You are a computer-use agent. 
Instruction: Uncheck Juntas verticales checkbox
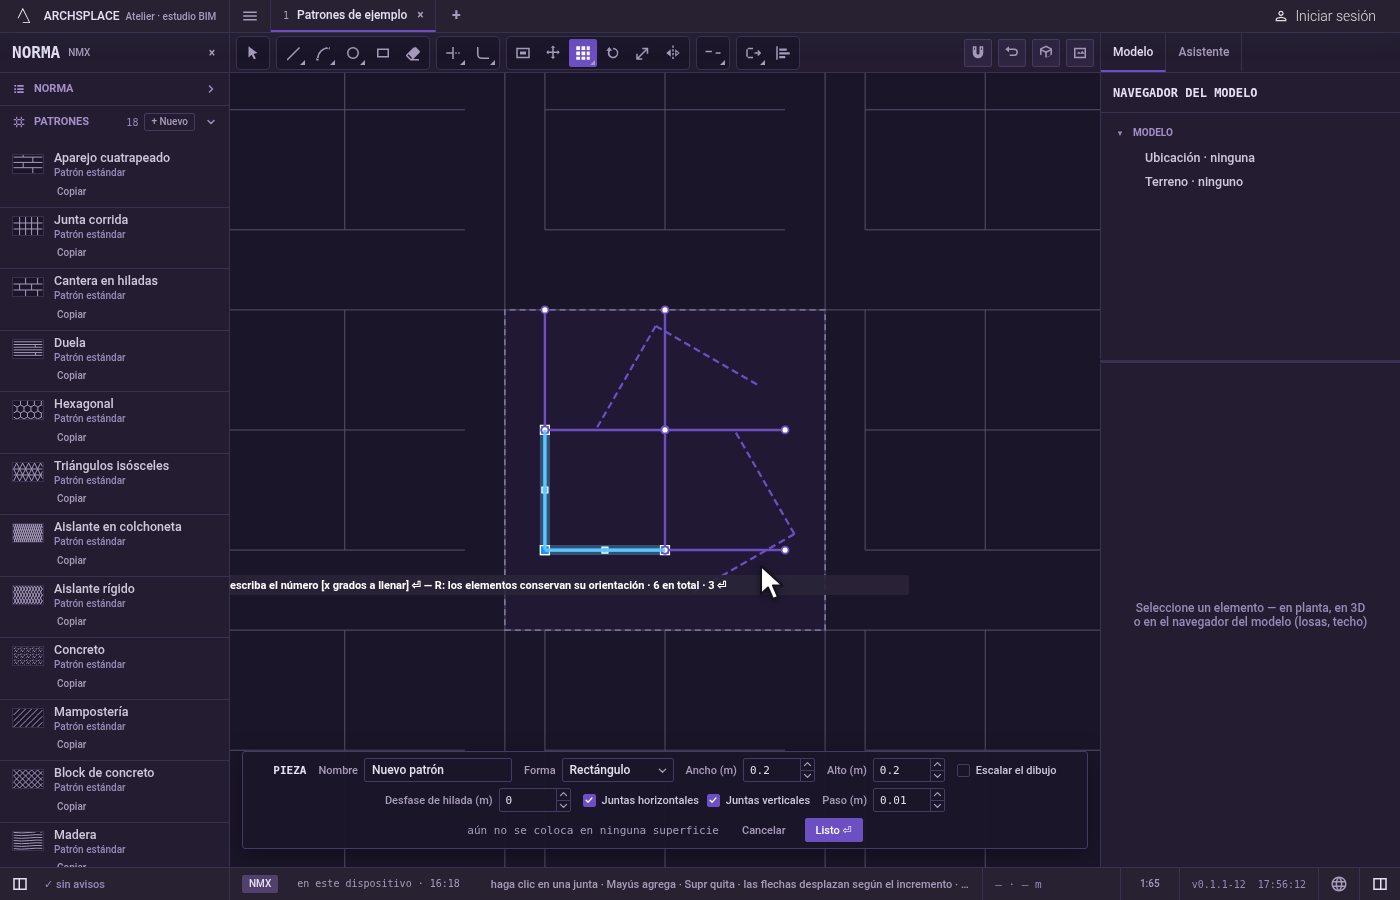[713, 800]
